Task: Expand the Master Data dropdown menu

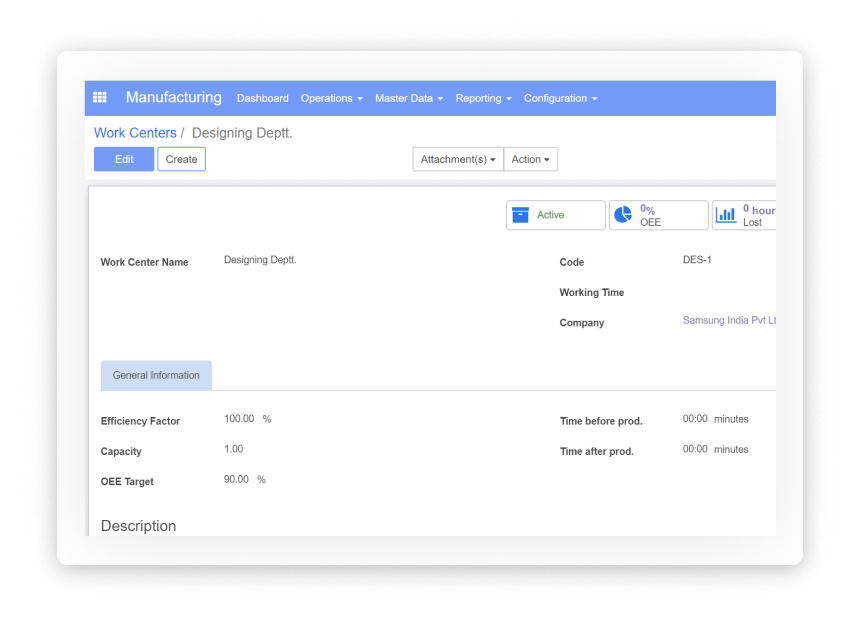Action: (409, 98)
